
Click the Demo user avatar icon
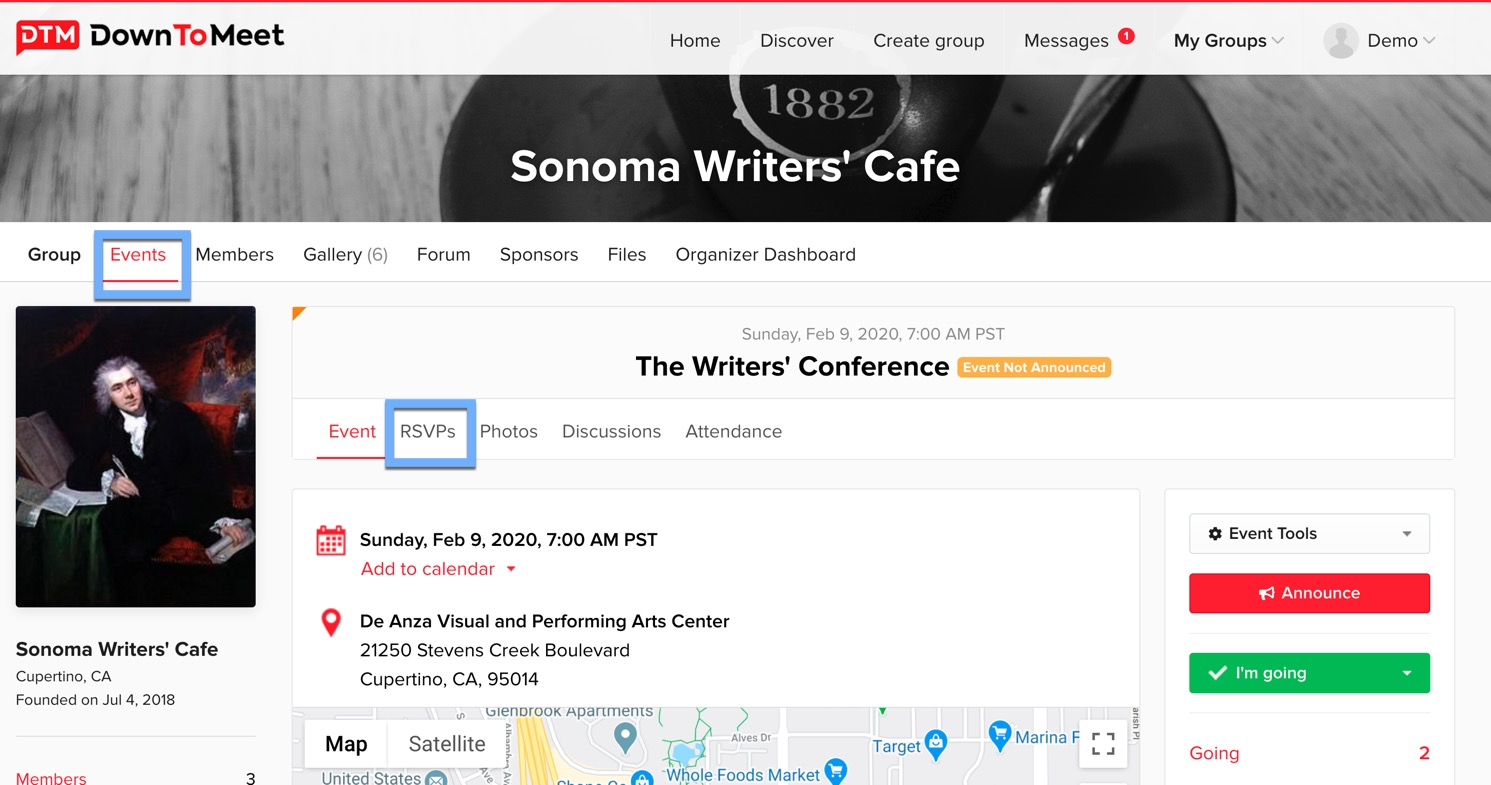tap(1340, 41)
